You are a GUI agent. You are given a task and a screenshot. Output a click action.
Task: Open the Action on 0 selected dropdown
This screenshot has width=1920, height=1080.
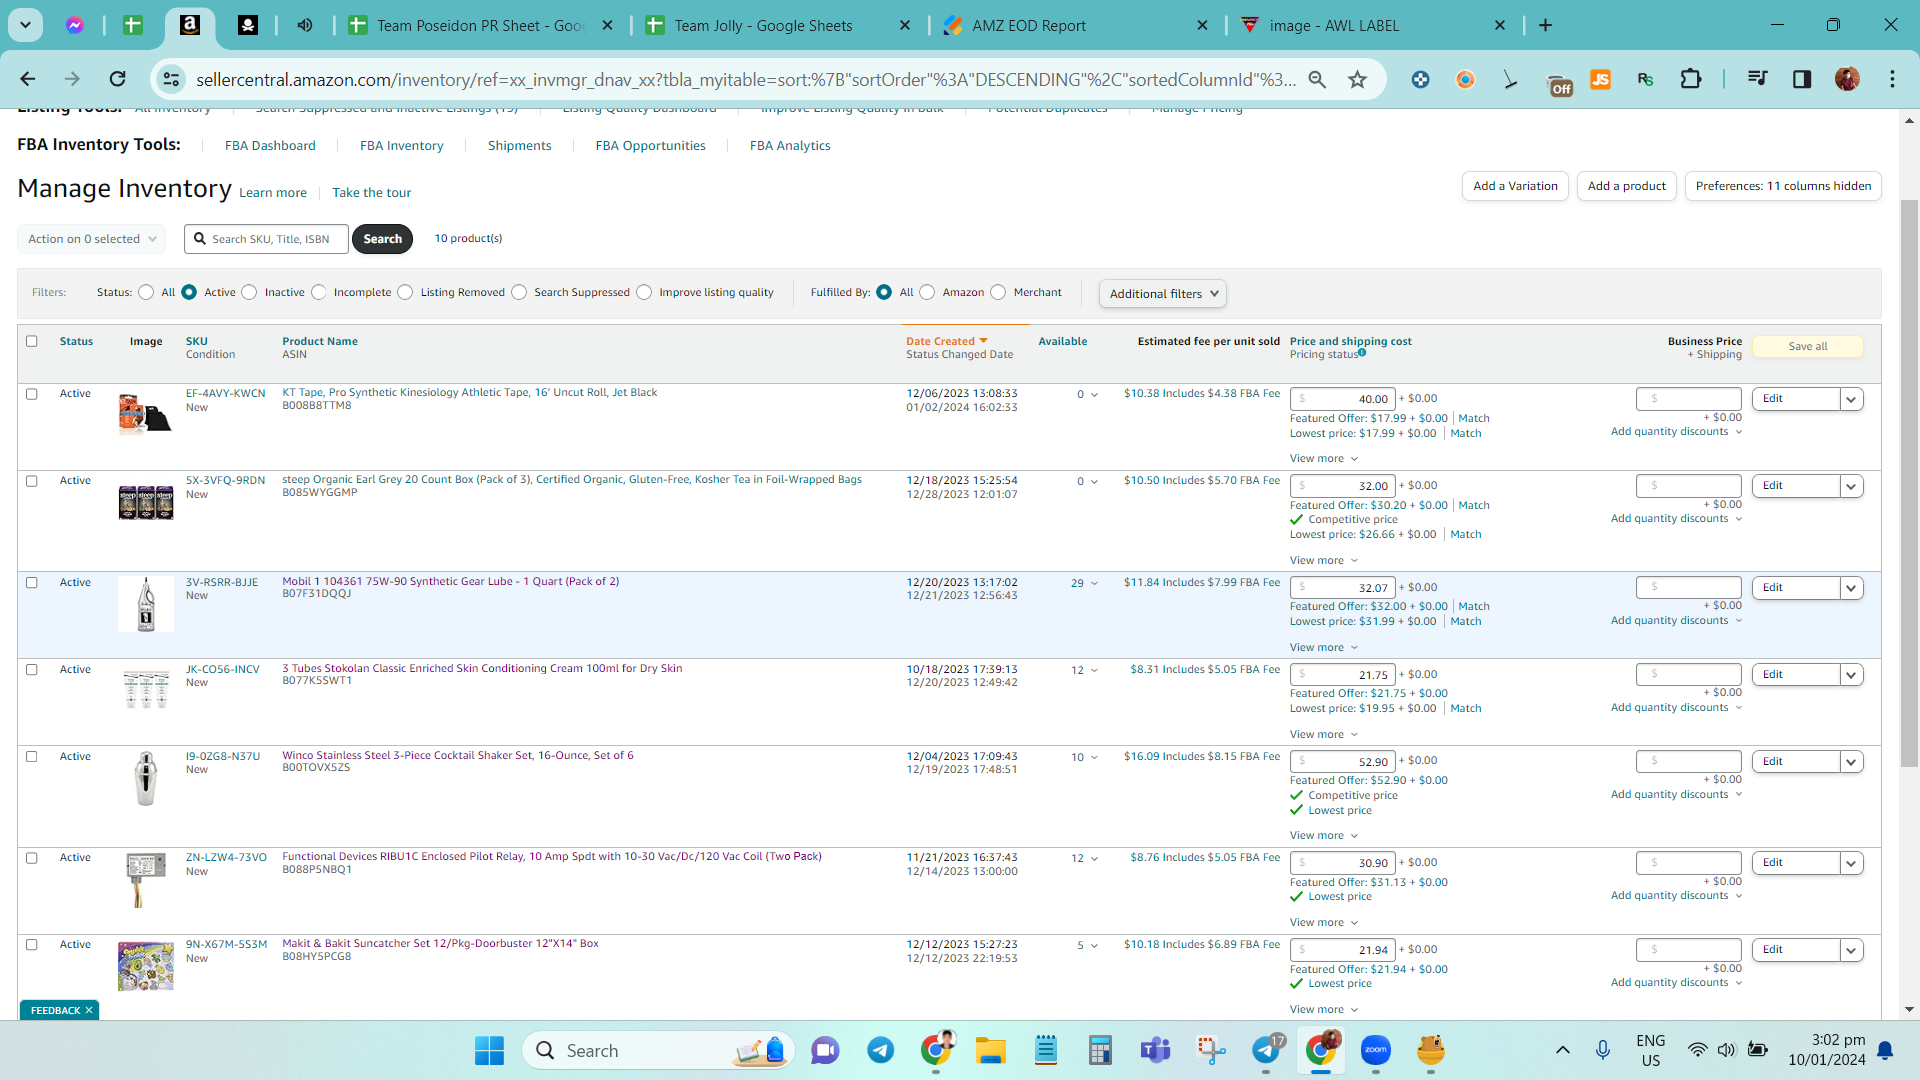coord(92,239)
